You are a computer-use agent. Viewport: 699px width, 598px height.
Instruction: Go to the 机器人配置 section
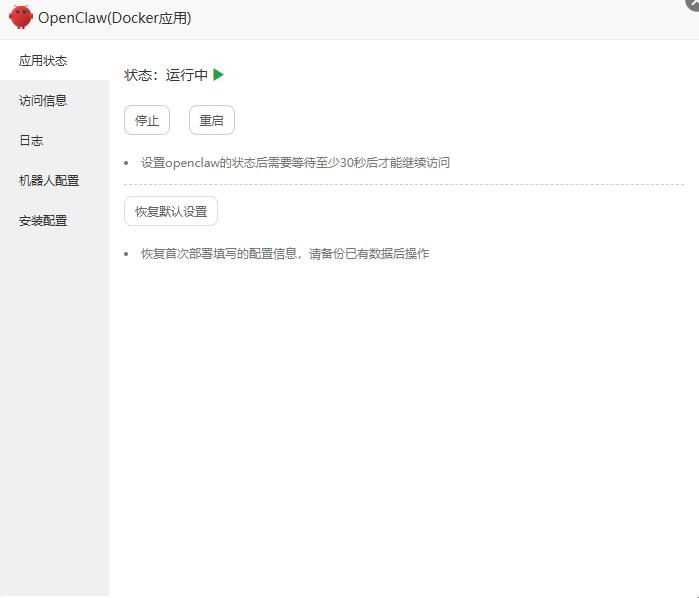[x=49, y=181]
